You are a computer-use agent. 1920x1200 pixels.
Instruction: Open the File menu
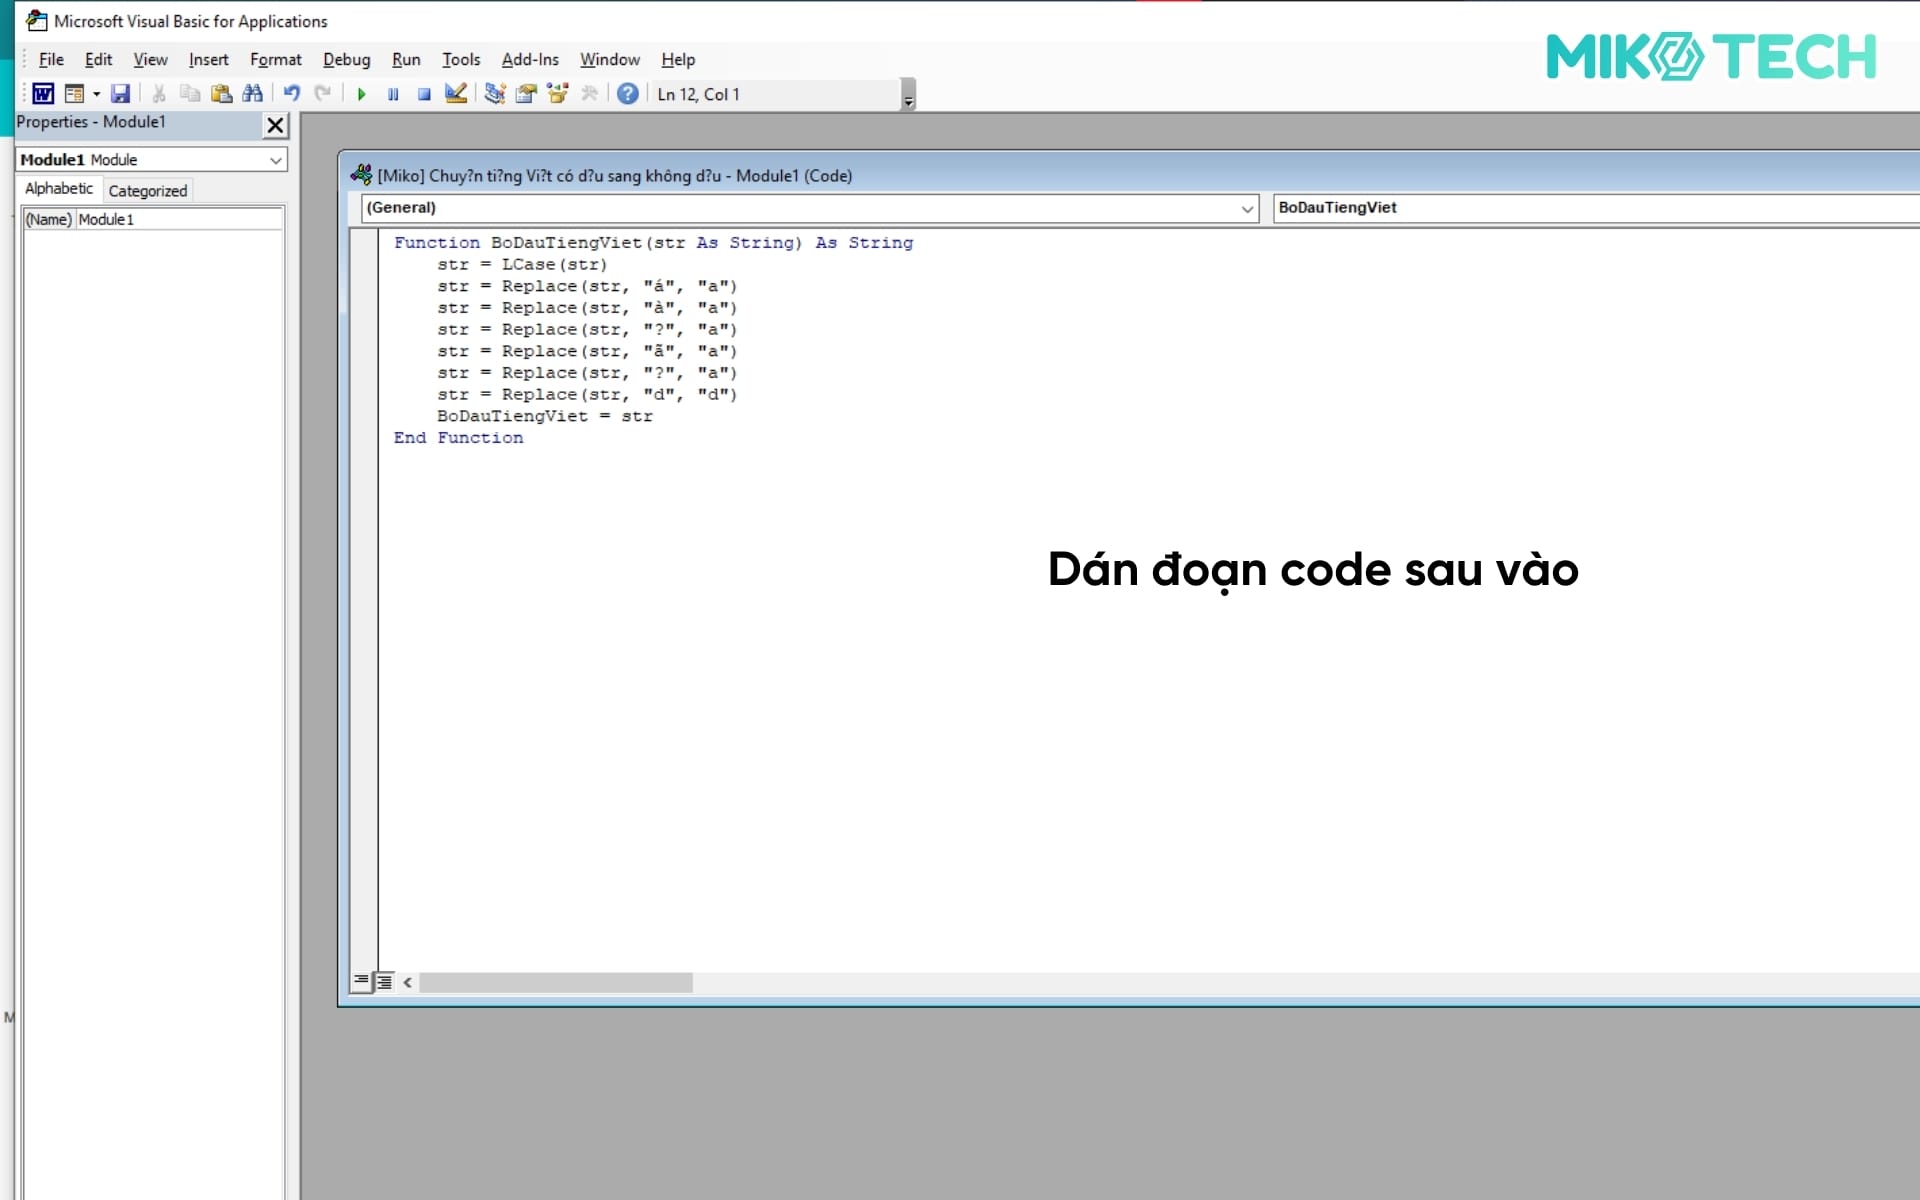click(x=51, y=60)
